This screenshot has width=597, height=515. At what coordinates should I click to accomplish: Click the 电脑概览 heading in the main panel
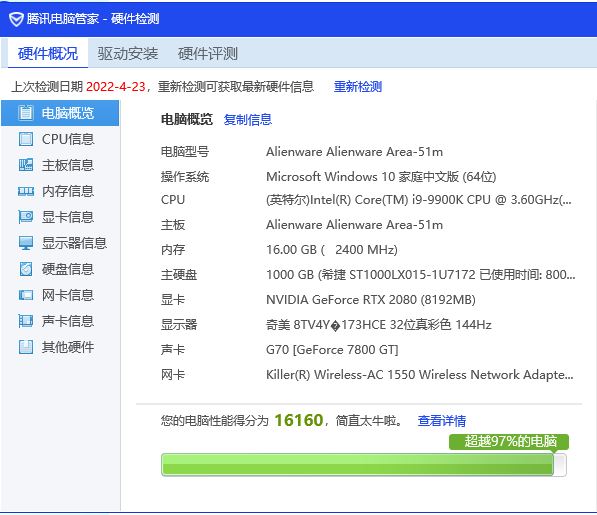[x=187, y=120]
